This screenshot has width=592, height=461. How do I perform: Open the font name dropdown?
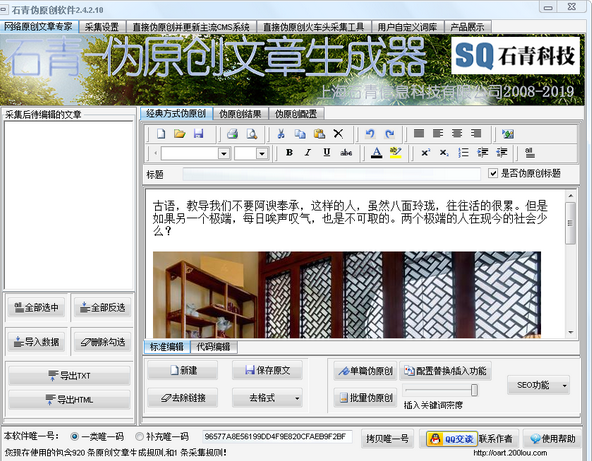pyautogui.click(x=224, y=154)
